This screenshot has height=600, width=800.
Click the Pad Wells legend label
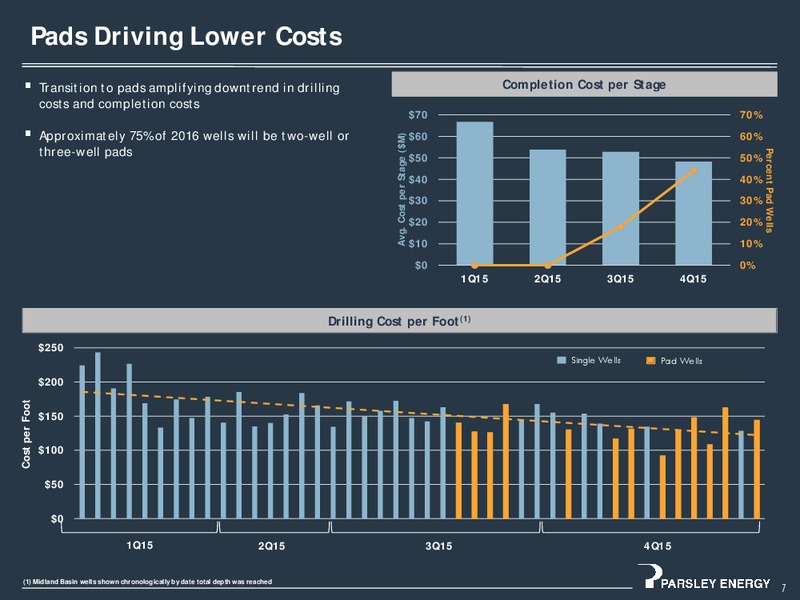pyautogui.click(x=681, y=361)
